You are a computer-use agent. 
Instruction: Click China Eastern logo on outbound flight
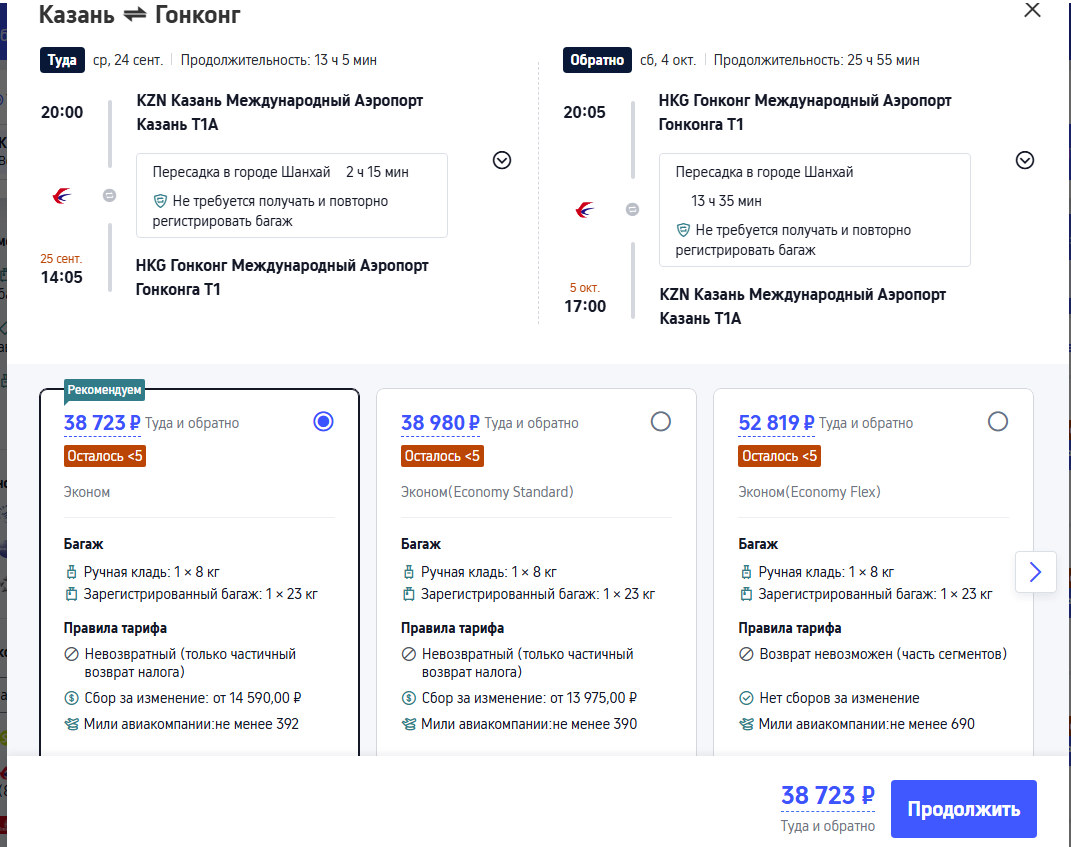62,196
